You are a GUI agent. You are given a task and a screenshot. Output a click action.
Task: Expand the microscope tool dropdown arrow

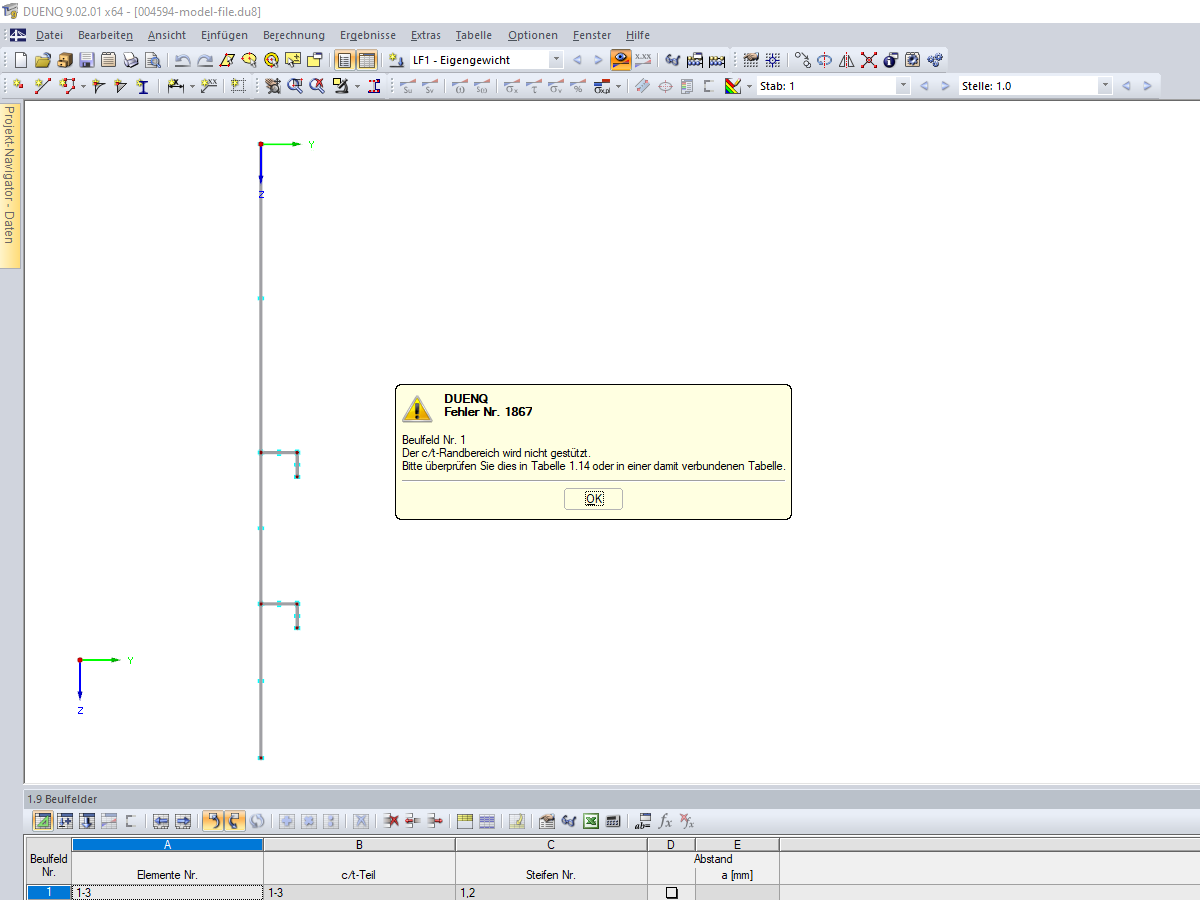357,86
